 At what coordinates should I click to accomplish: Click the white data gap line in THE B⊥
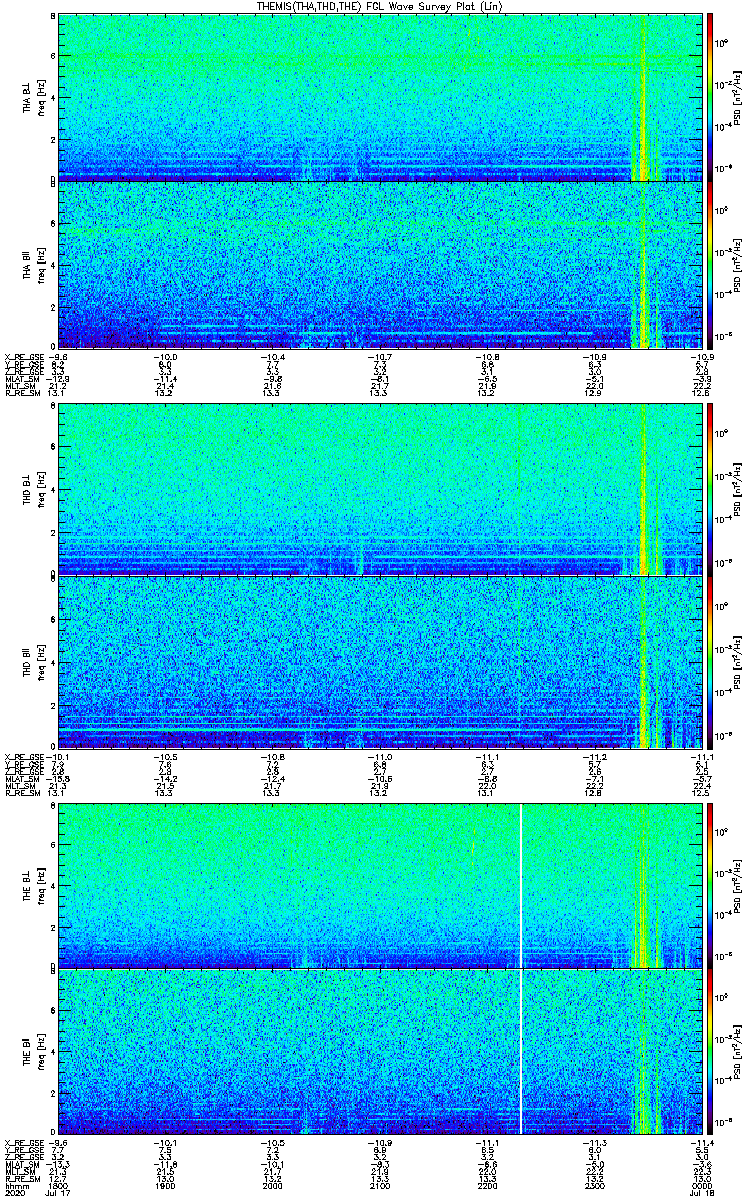point(521,884)
